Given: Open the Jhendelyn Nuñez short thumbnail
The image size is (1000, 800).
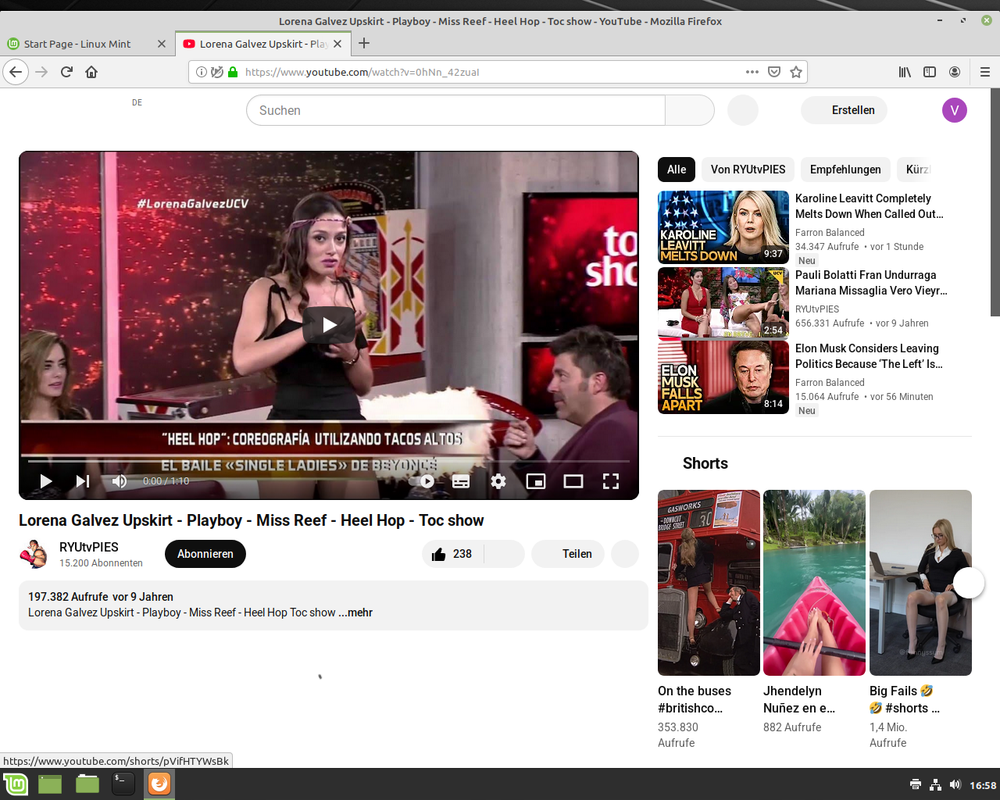Looking at the screenshot, I should (814, 582).
